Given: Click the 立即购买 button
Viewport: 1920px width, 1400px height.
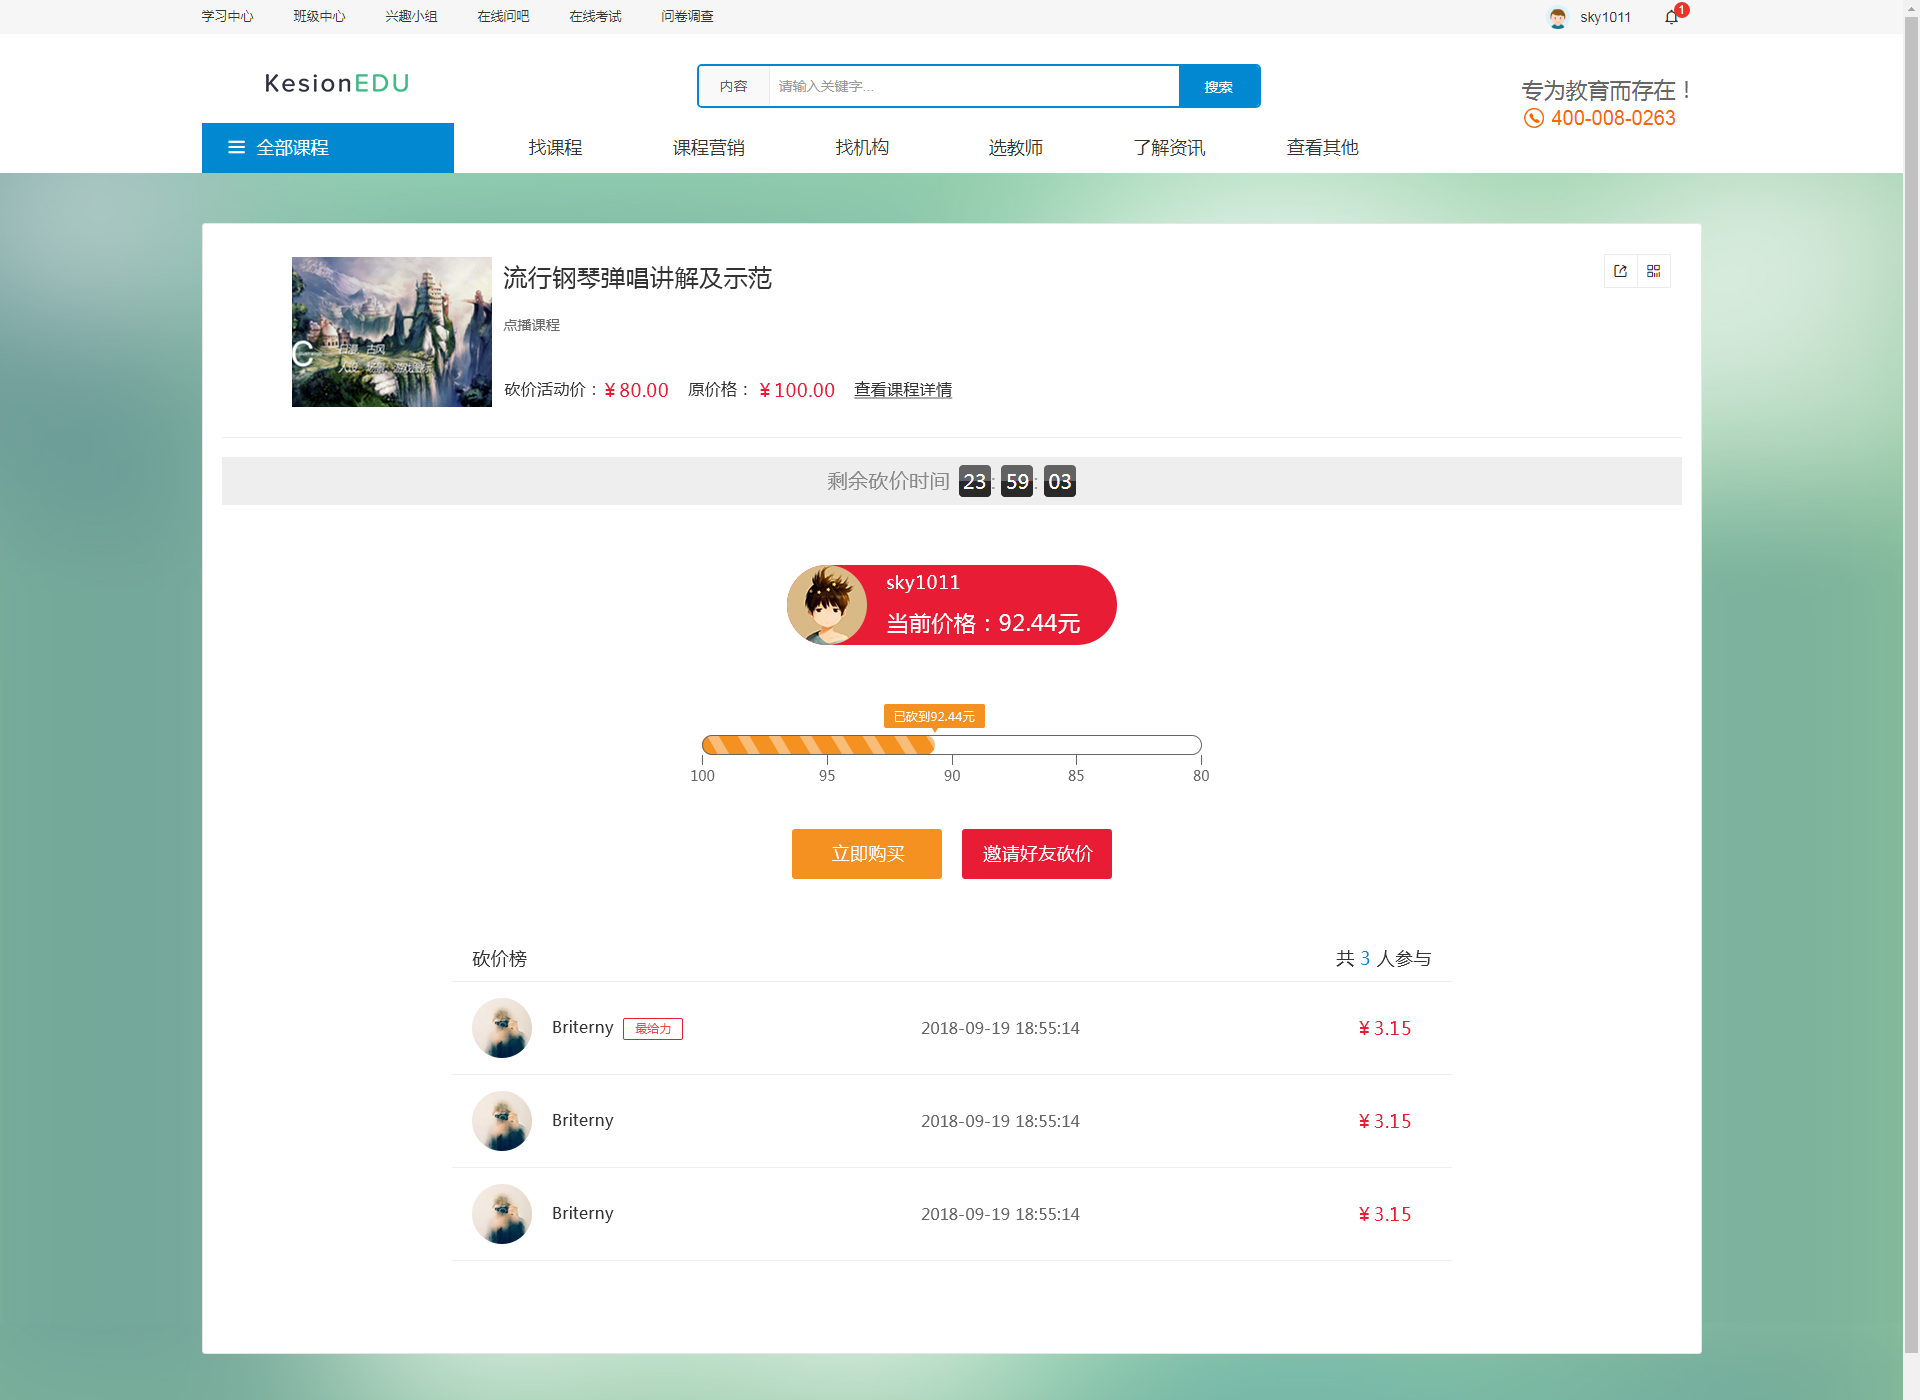Looking at the screenshot, I should point(866,853).
